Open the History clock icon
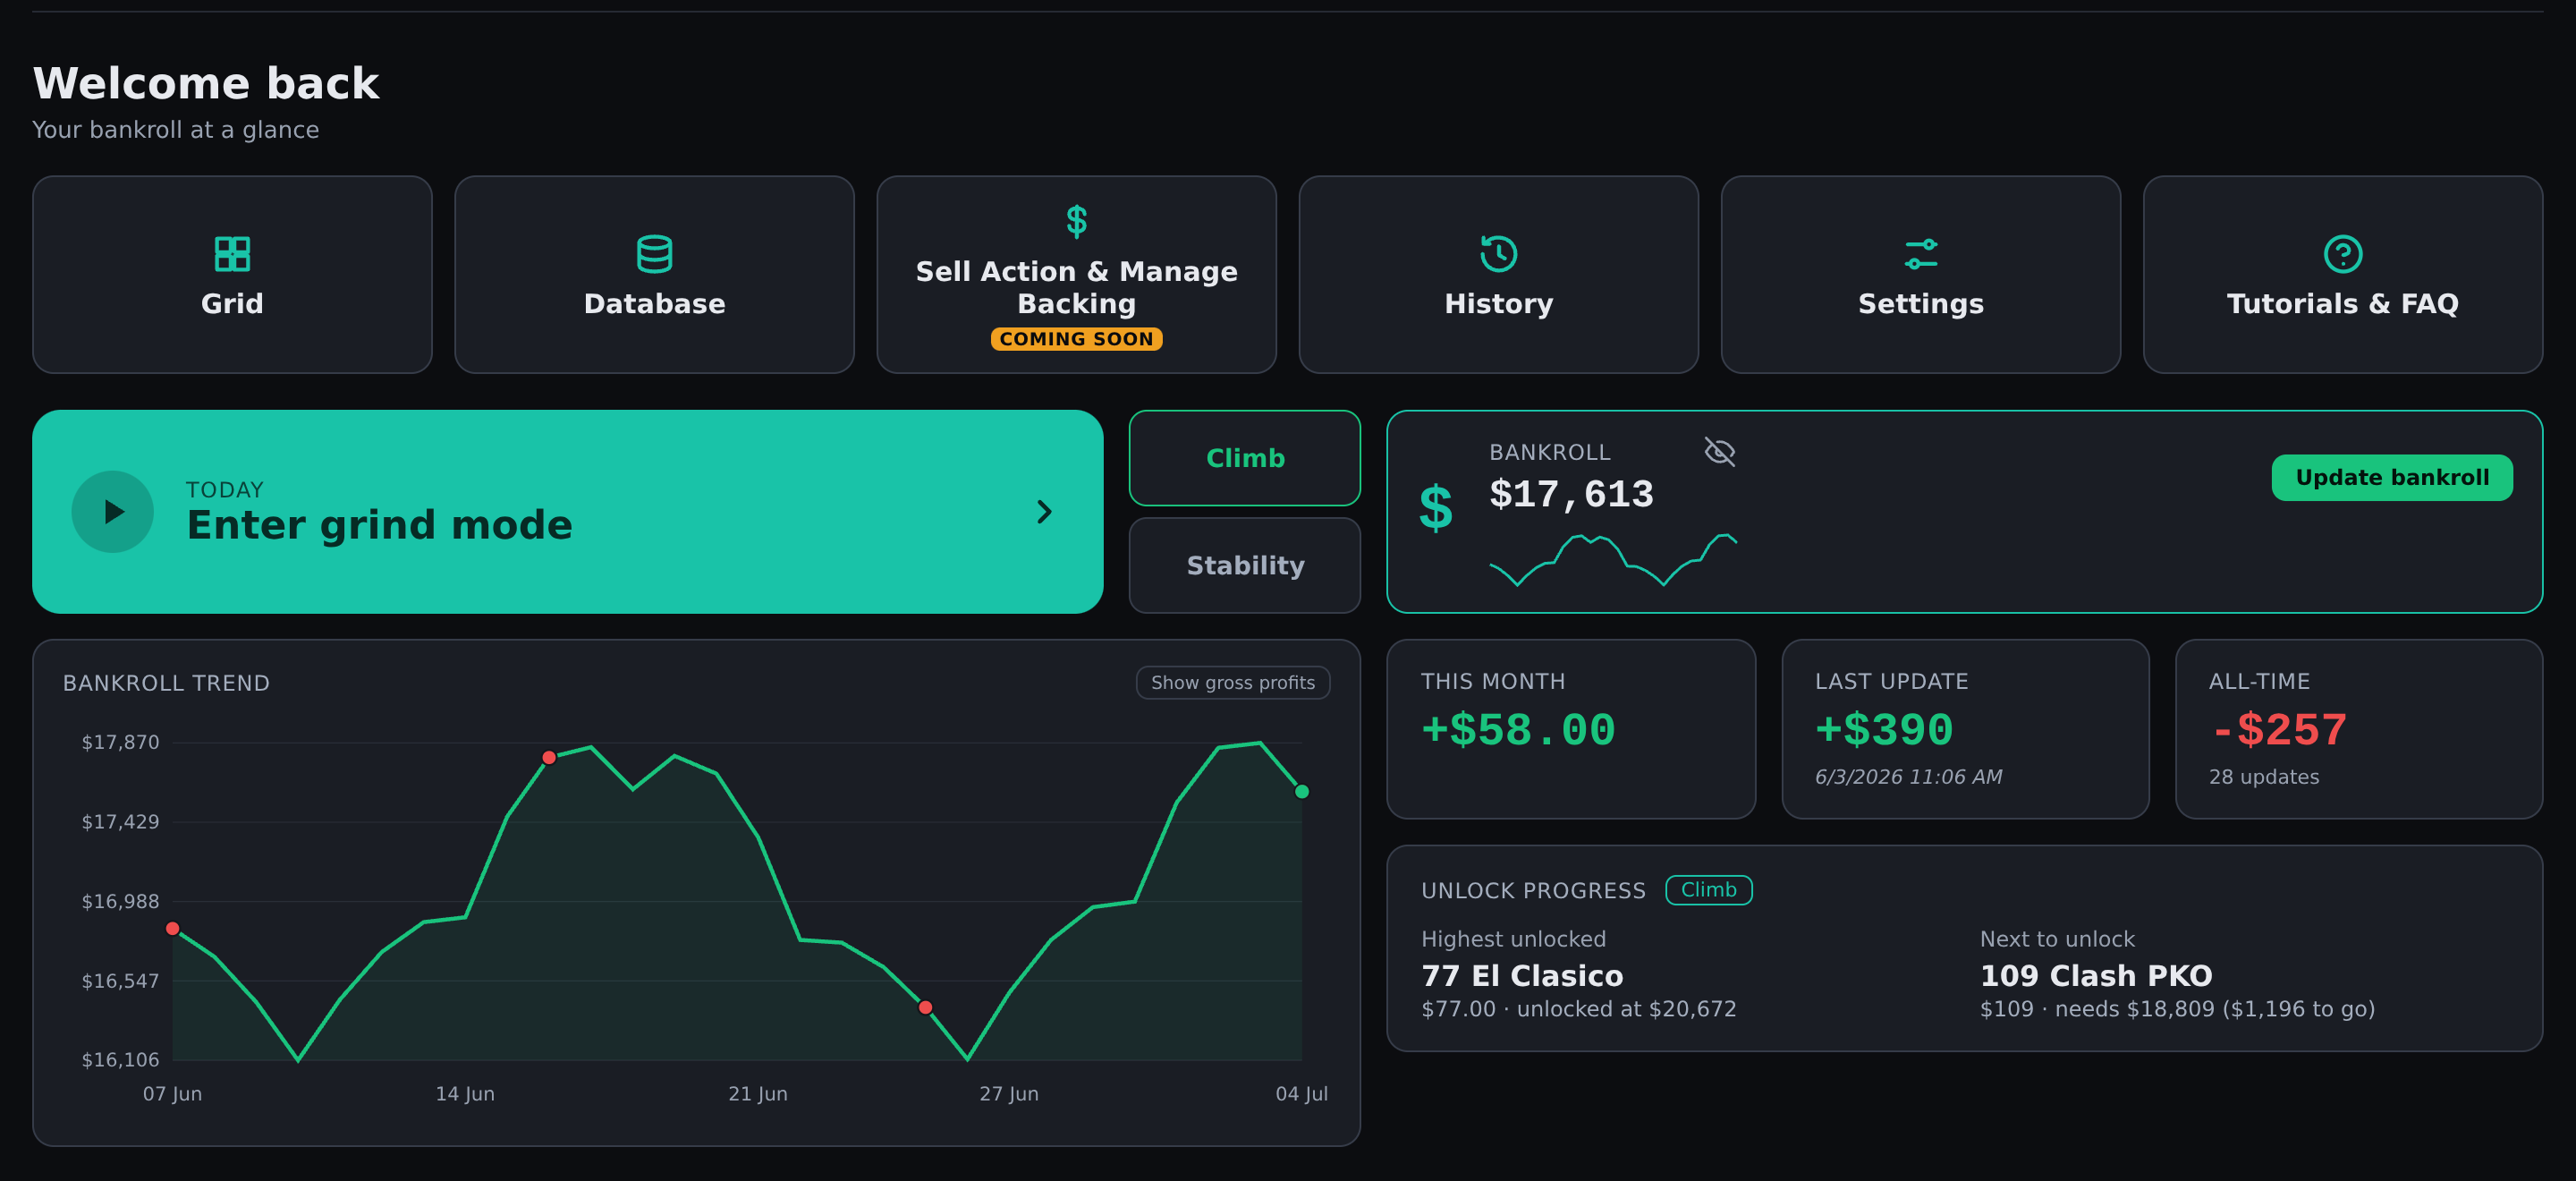Screen dimensions: 2576x1181 (x=1498, y=254)
